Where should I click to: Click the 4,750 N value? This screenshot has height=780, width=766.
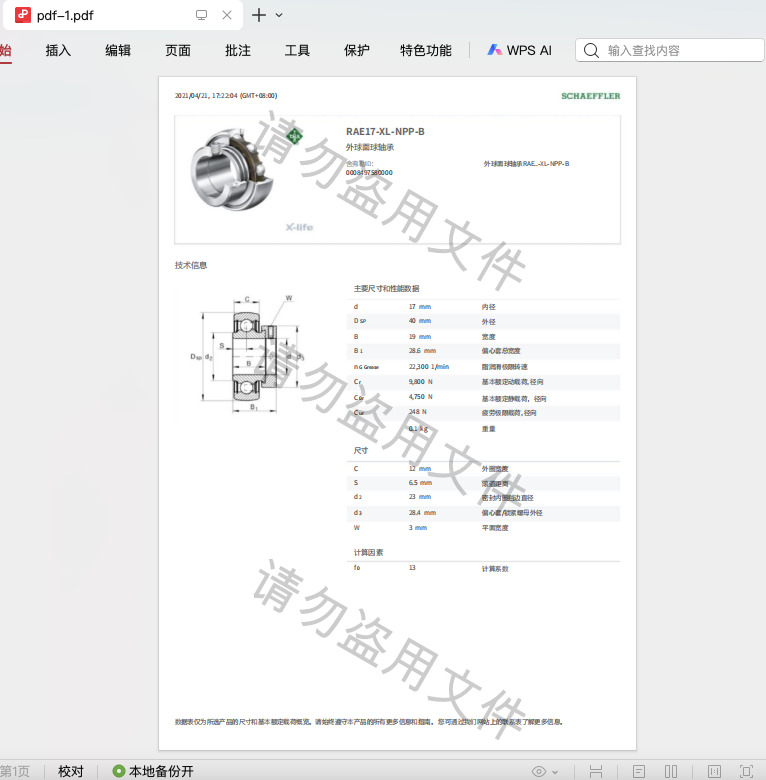click(420, 396)
